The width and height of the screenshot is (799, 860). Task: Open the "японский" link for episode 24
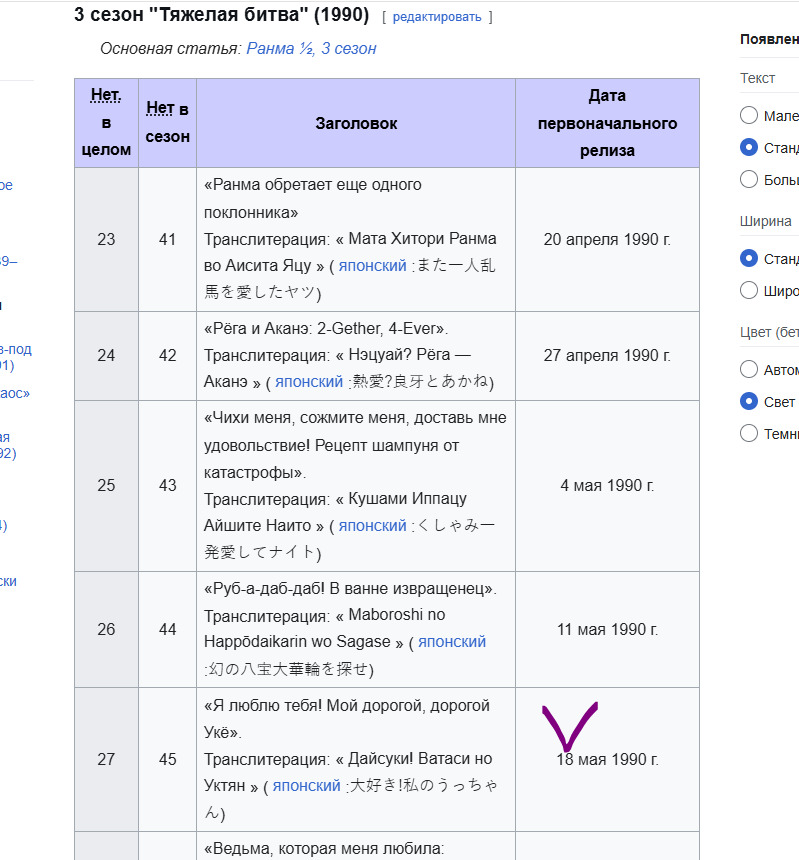[309, 382]
